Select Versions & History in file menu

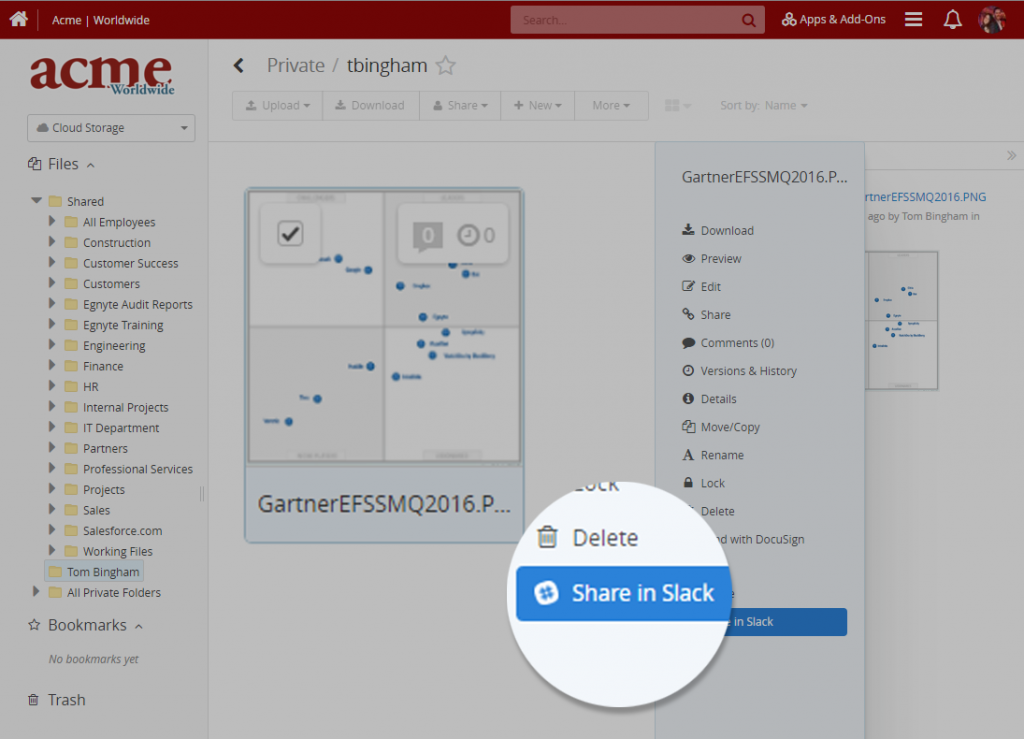tap(748, 371)
